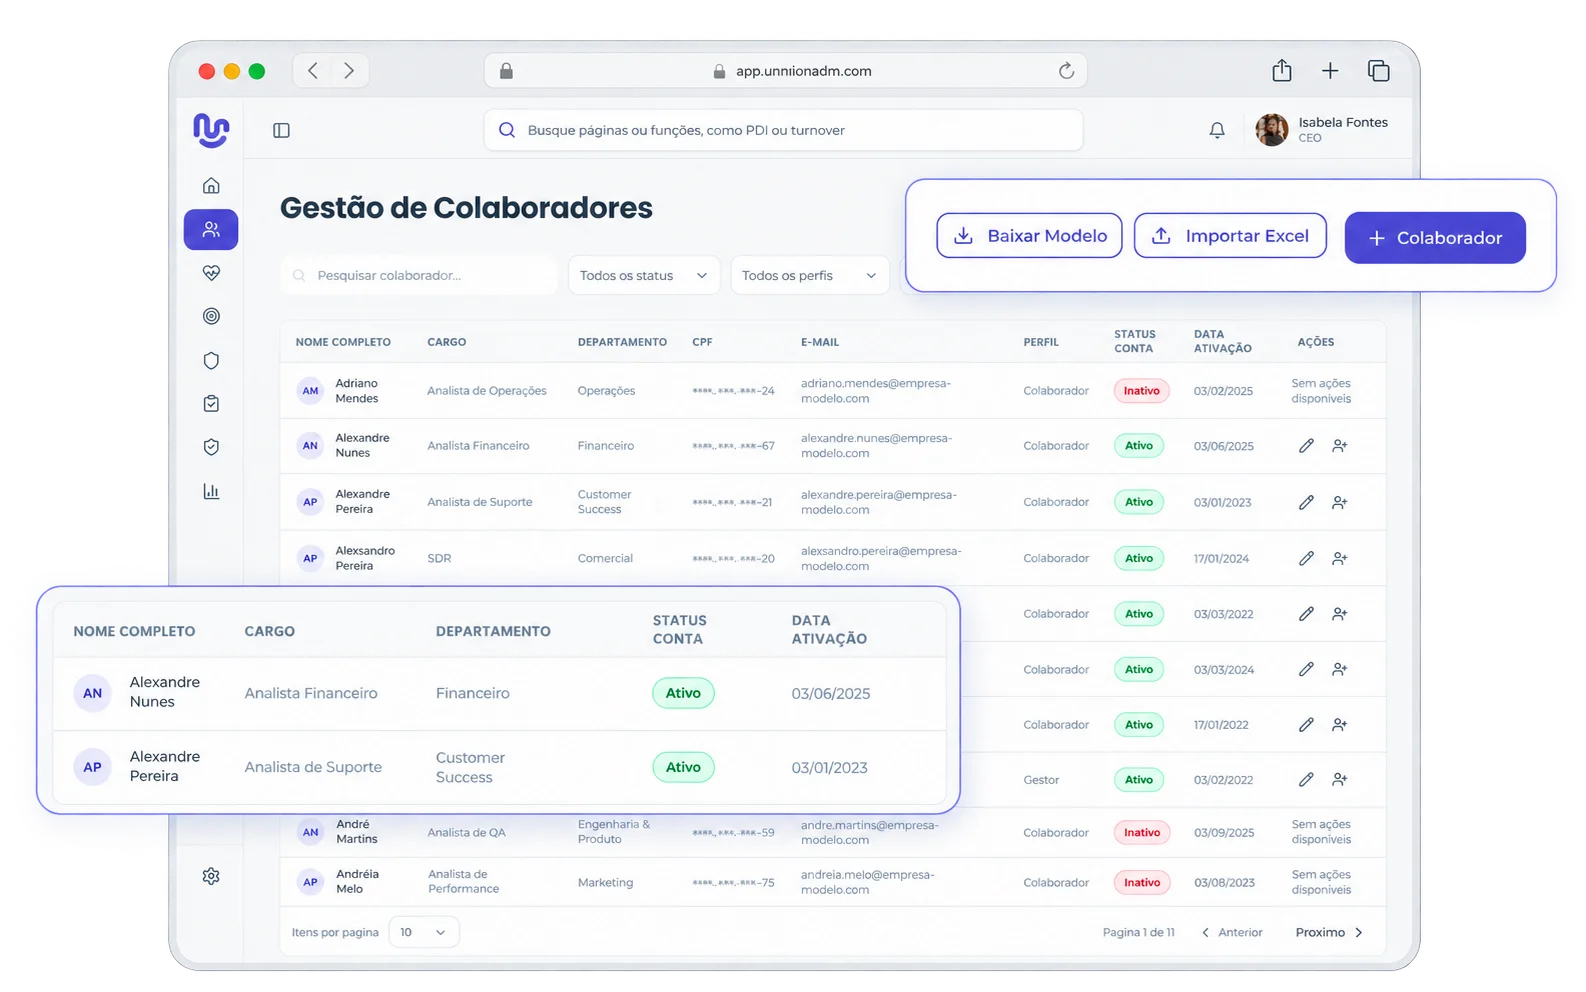The height and width of the screenshot is (992, 1586).
Task: Click Inativo badge for André Martins
Action: pos(1141,832)
